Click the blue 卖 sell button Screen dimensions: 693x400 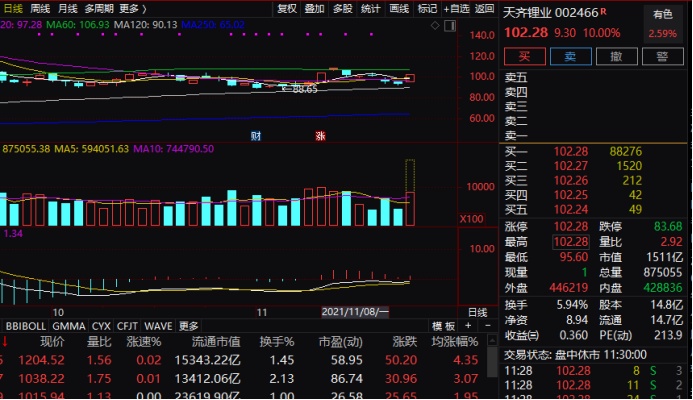pyautogui.click(x=571, y=57)
